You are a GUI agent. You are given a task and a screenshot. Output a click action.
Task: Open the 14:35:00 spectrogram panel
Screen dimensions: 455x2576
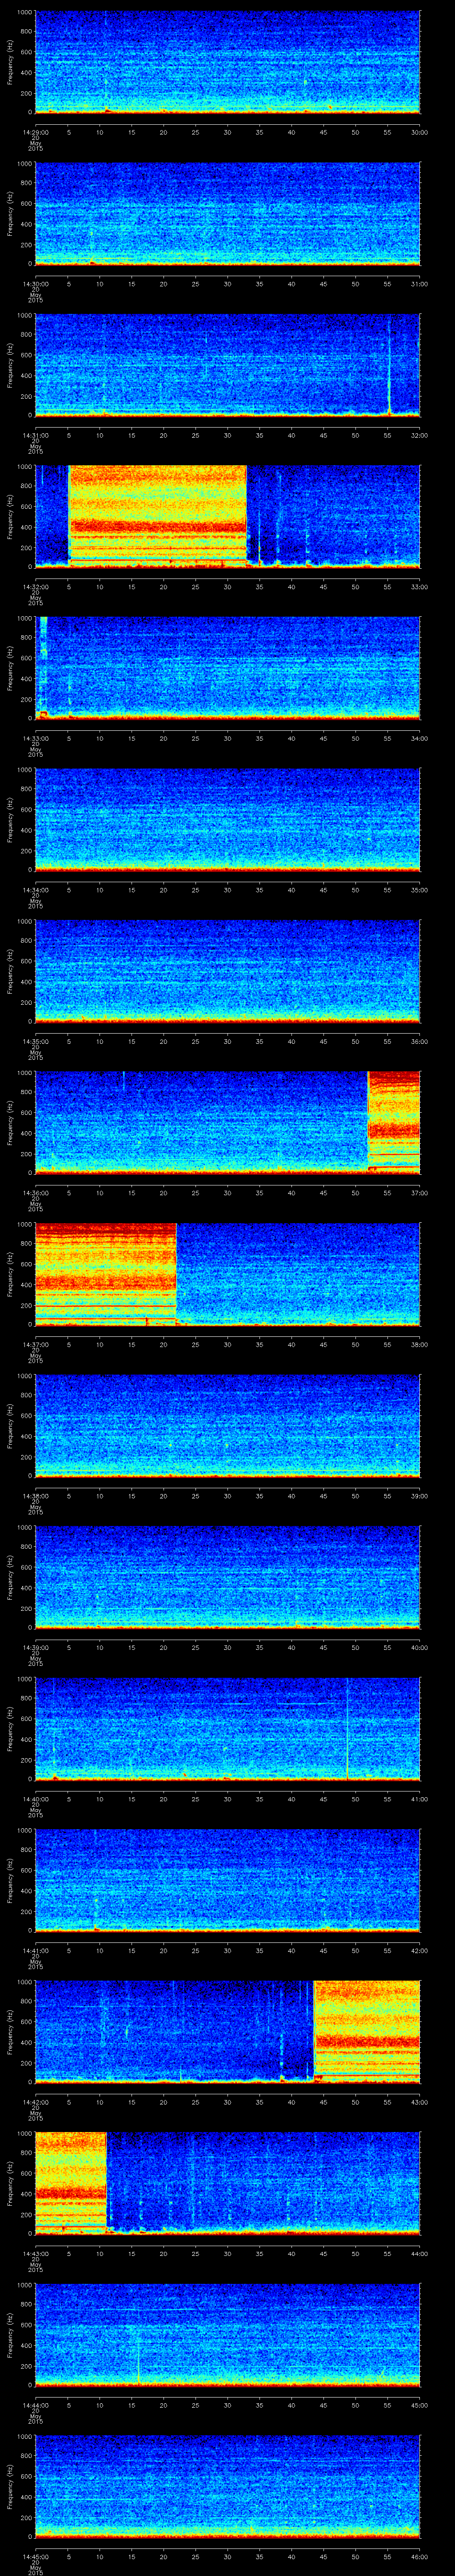pyautogui.click(x=228, y=971)
